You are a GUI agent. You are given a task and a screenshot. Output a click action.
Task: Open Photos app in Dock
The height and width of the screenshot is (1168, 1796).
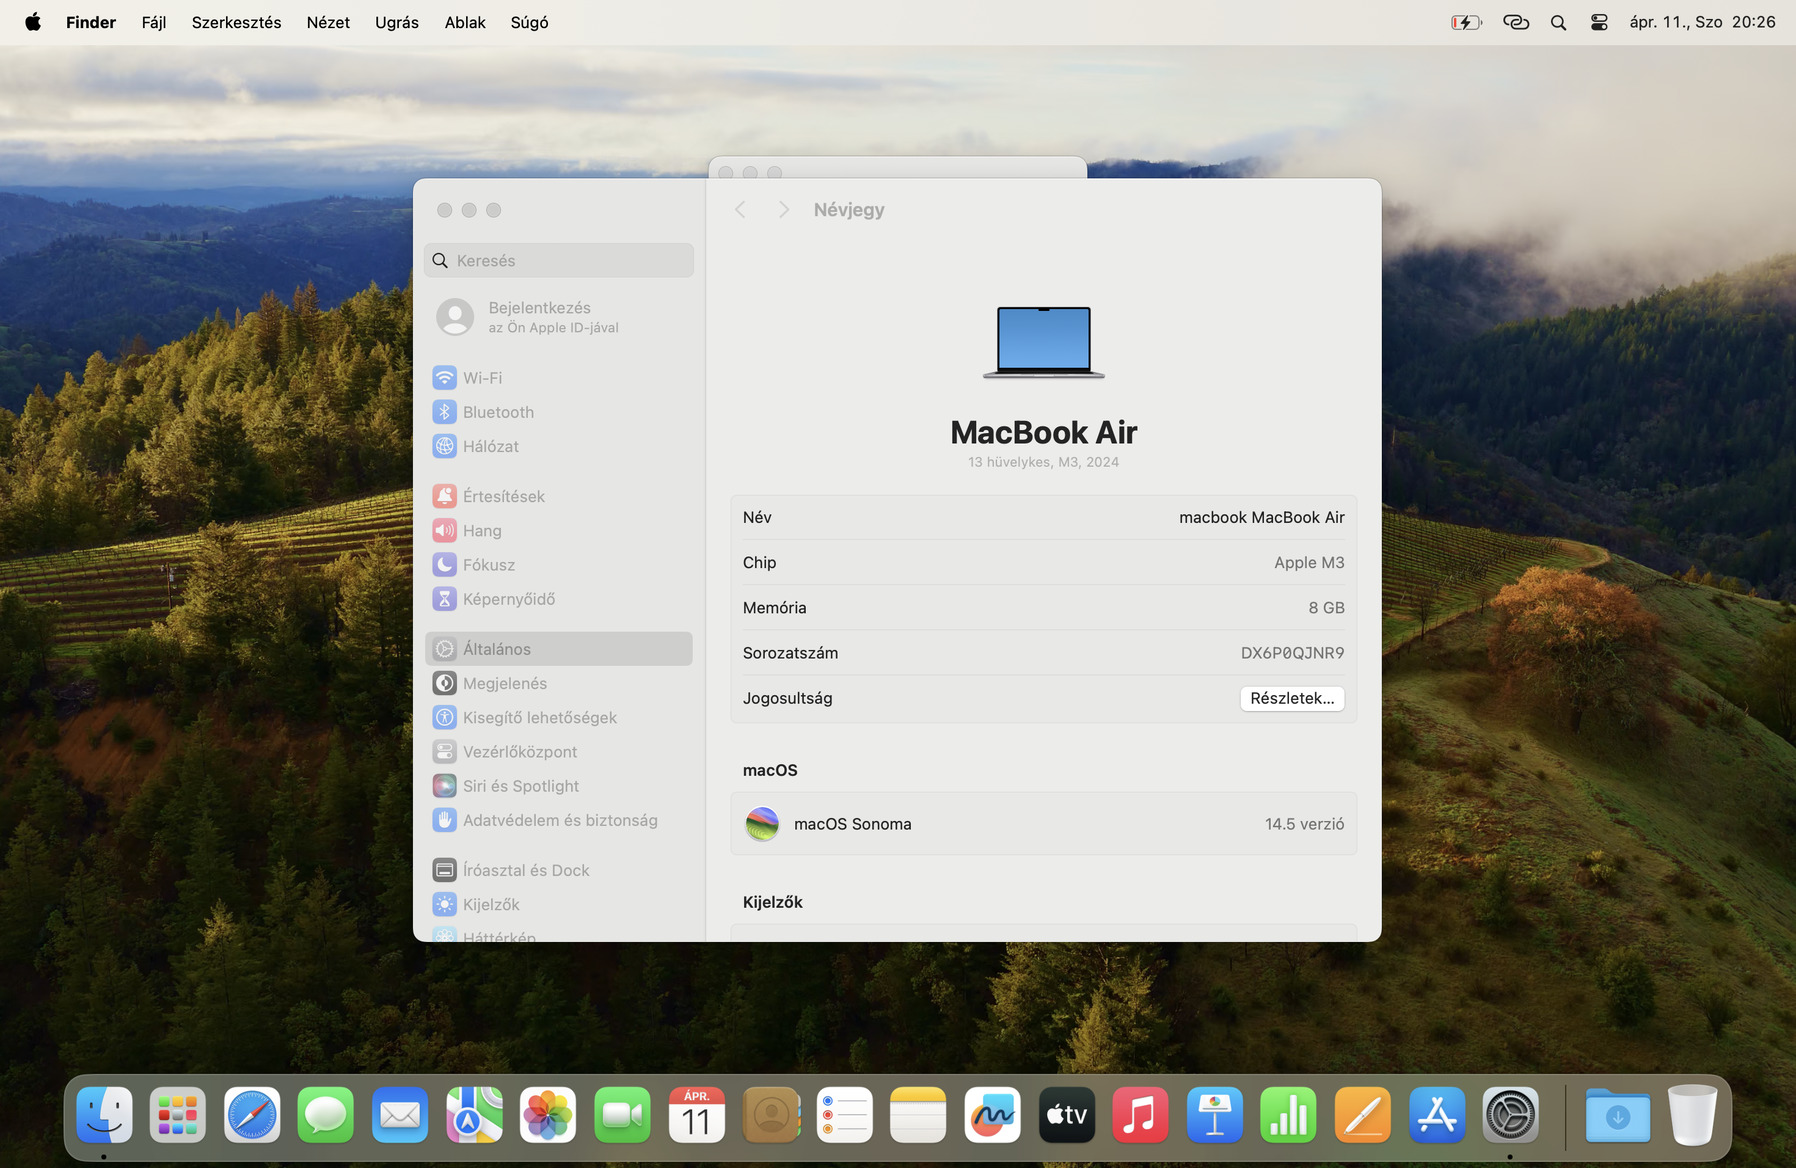tap(548, 1115)
